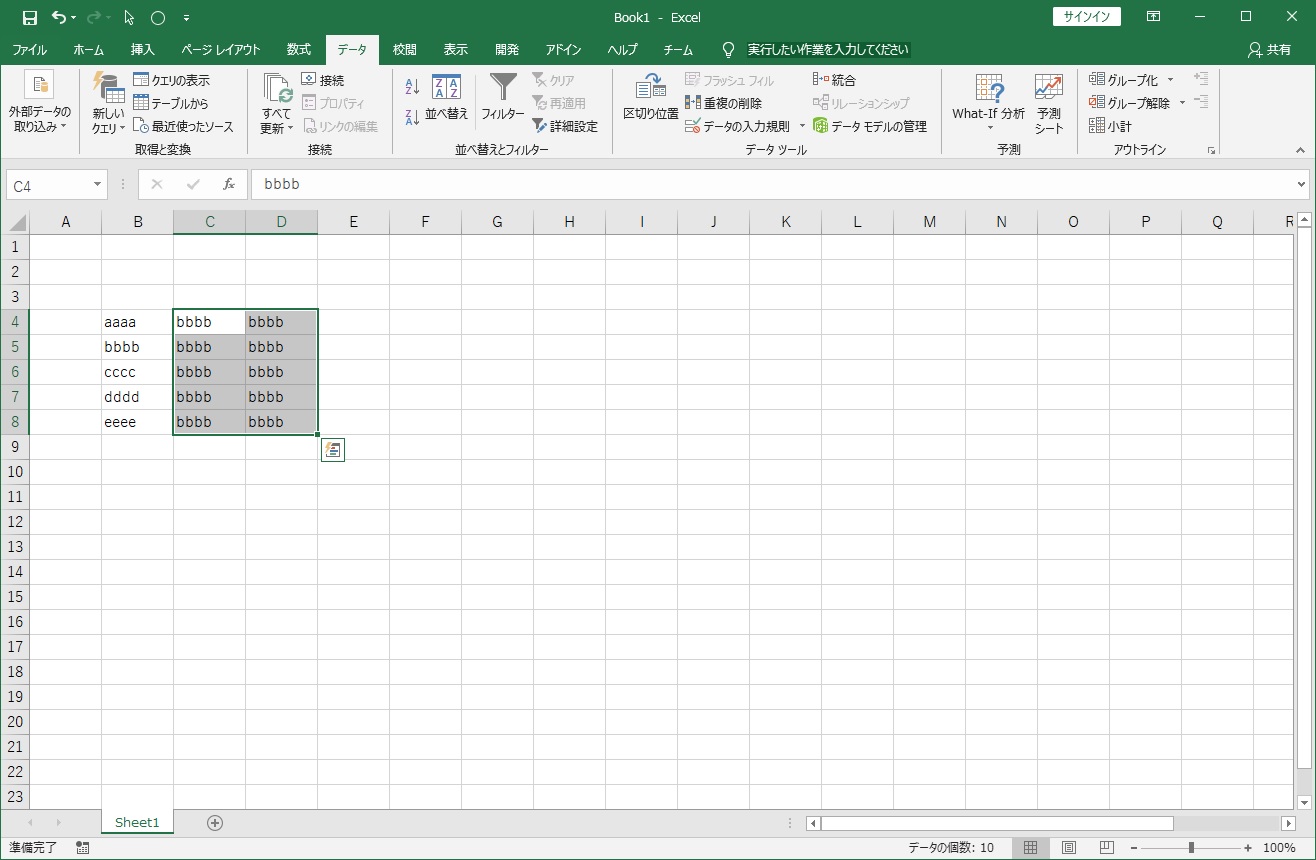The height and width of the screenshot is (860, 1316).
Task: Sort ascending A to Z
Action: [x=412, y=88]
